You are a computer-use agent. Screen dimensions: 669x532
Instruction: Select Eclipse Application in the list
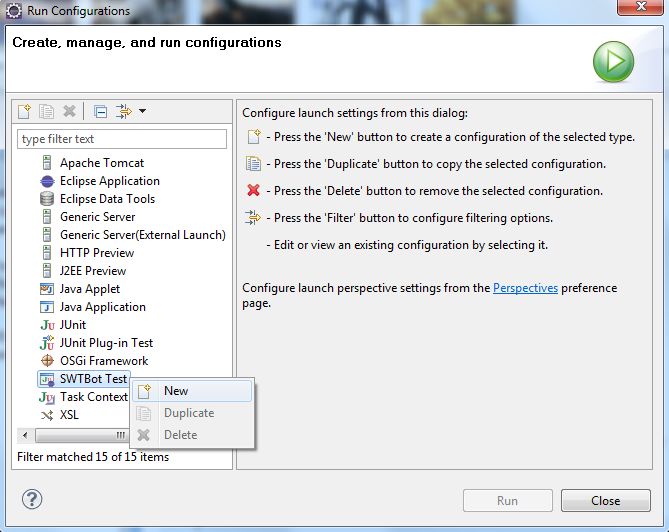click(110, 181)
